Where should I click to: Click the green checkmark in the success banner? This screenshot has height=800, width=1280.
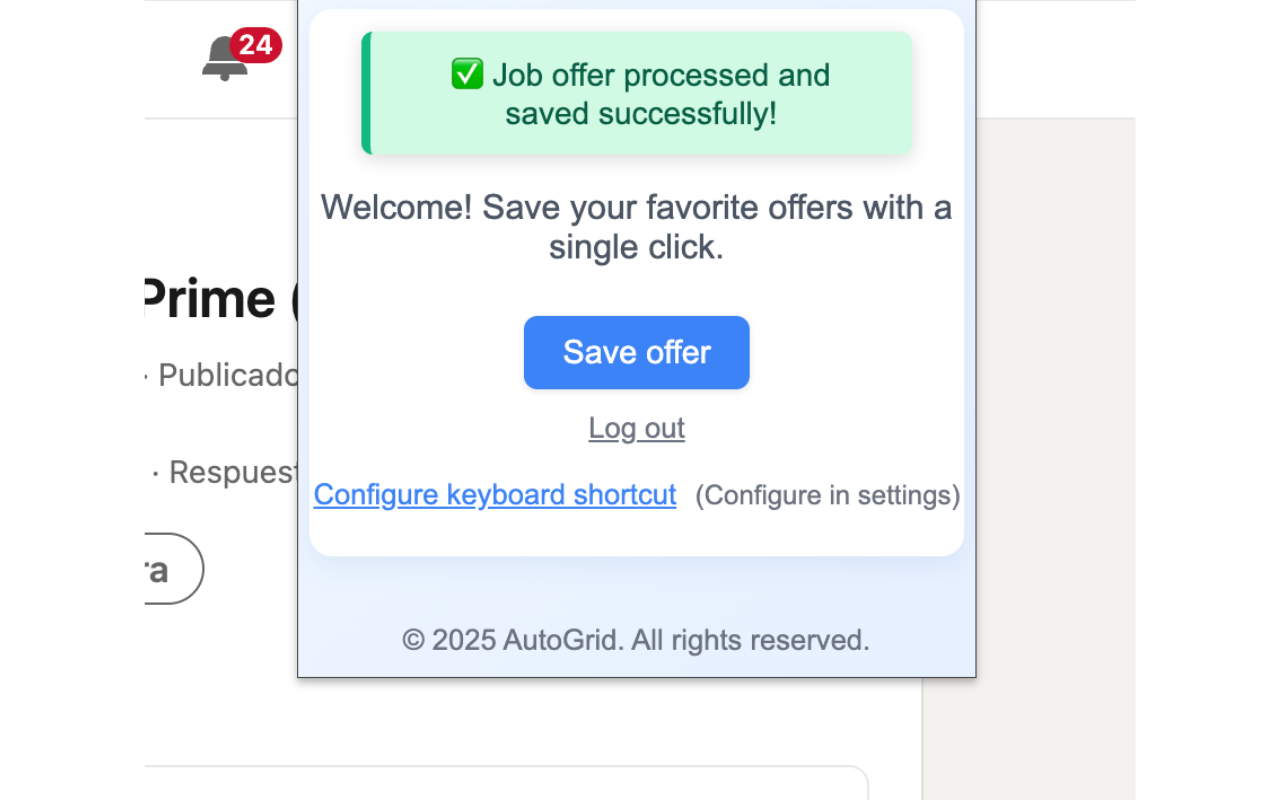click(x=467, y=74)
